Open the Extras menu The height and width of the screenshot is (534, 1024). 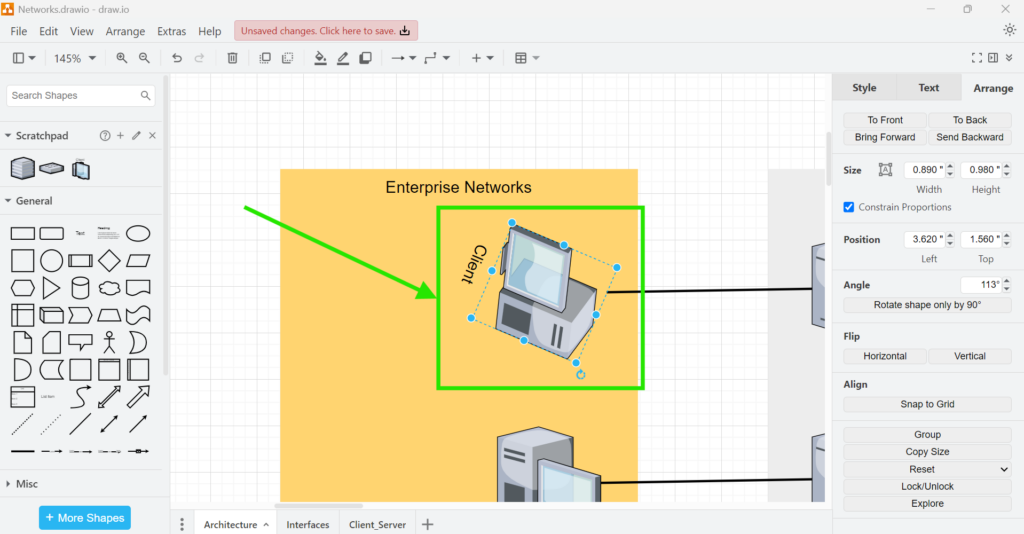pyautogui.click(x=171, y=31)
